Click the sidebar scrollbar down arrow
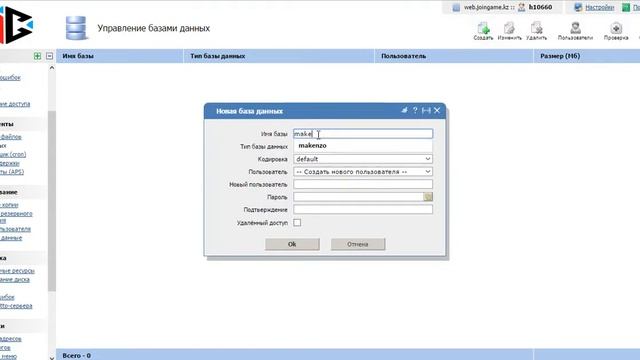The image size is (640, 360). tap(52, 358)
